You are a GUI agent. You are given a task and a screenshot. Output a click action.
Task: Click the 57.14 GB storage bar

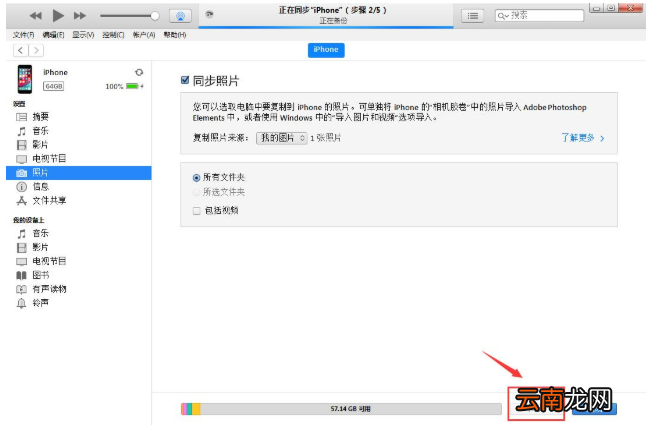coord(341,409)
